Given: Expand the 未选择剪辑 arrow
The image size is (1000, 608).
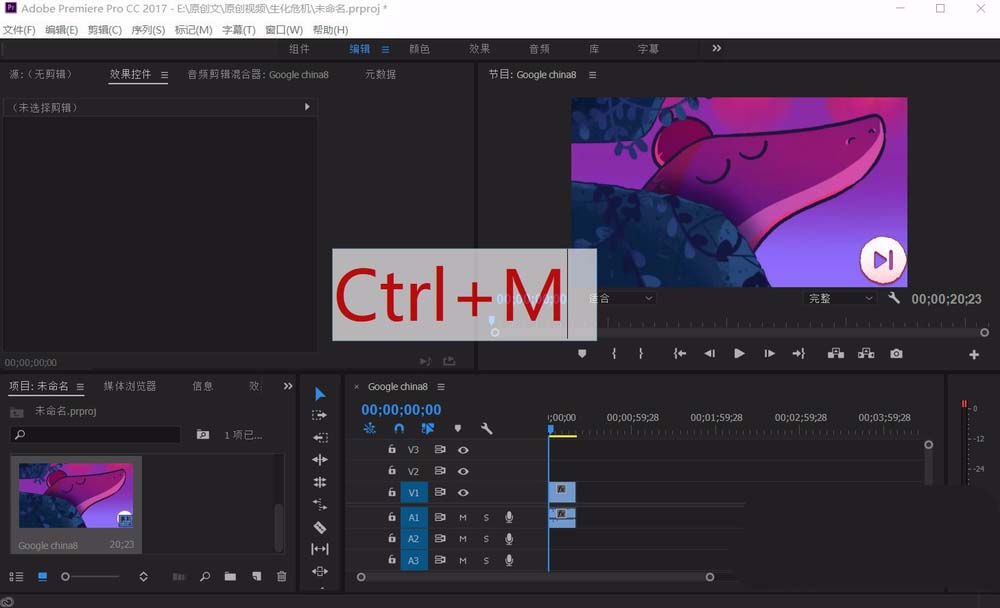Looking at the screenshot, I should (x=307, y=107).
